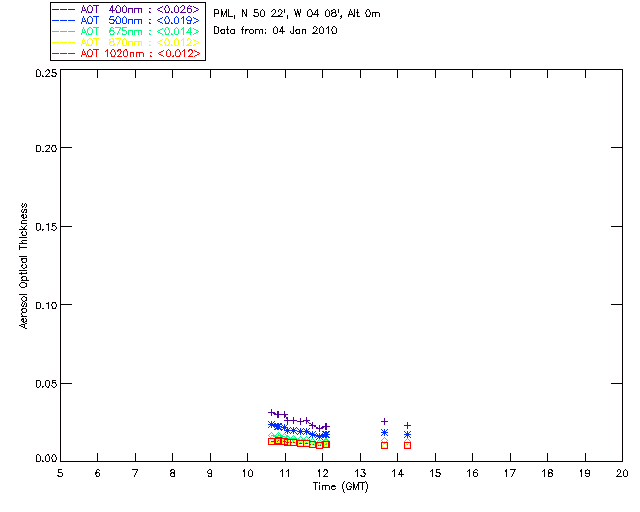Click the AOT 675nm legend entry
Screen dimensions: 640x512
click(126, 31)
